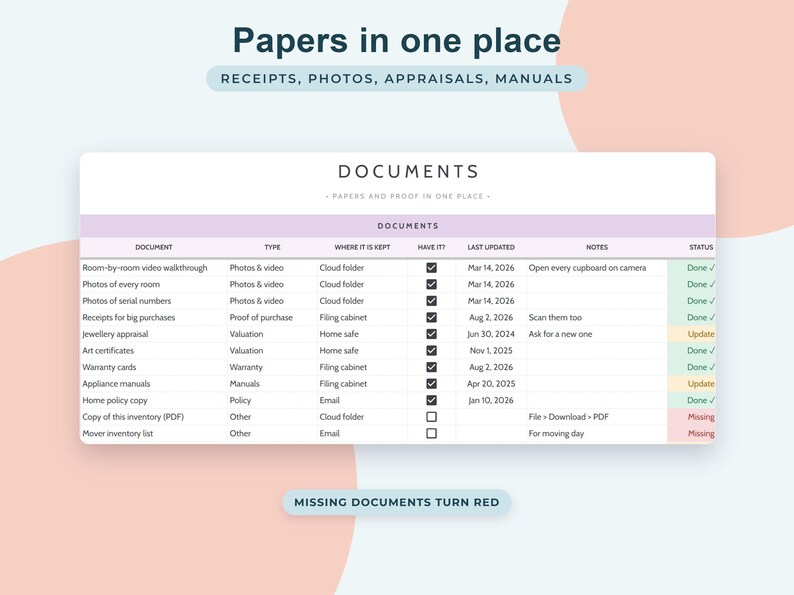Screen dimensions: 794x595
Task: Click the 'Missing documents turn red' badge
Action: click(397, 502)
